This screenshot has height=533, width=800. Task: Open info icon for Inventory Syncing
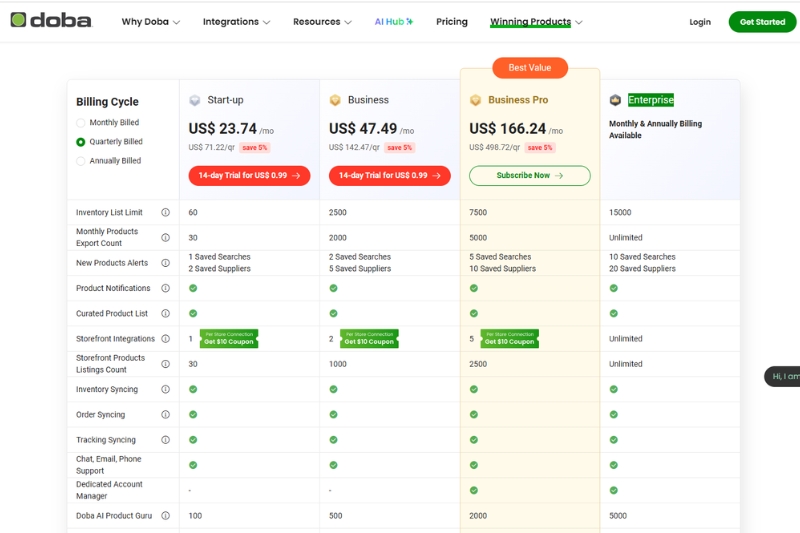(165, 389)
